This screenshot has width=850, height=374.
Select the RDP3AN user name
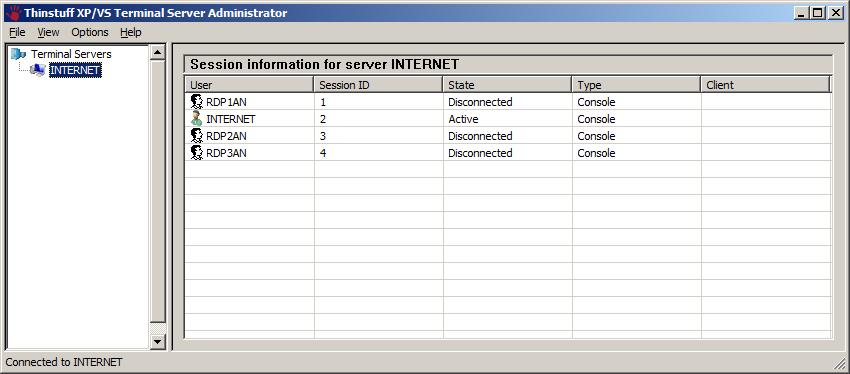(x=226, y=153)
